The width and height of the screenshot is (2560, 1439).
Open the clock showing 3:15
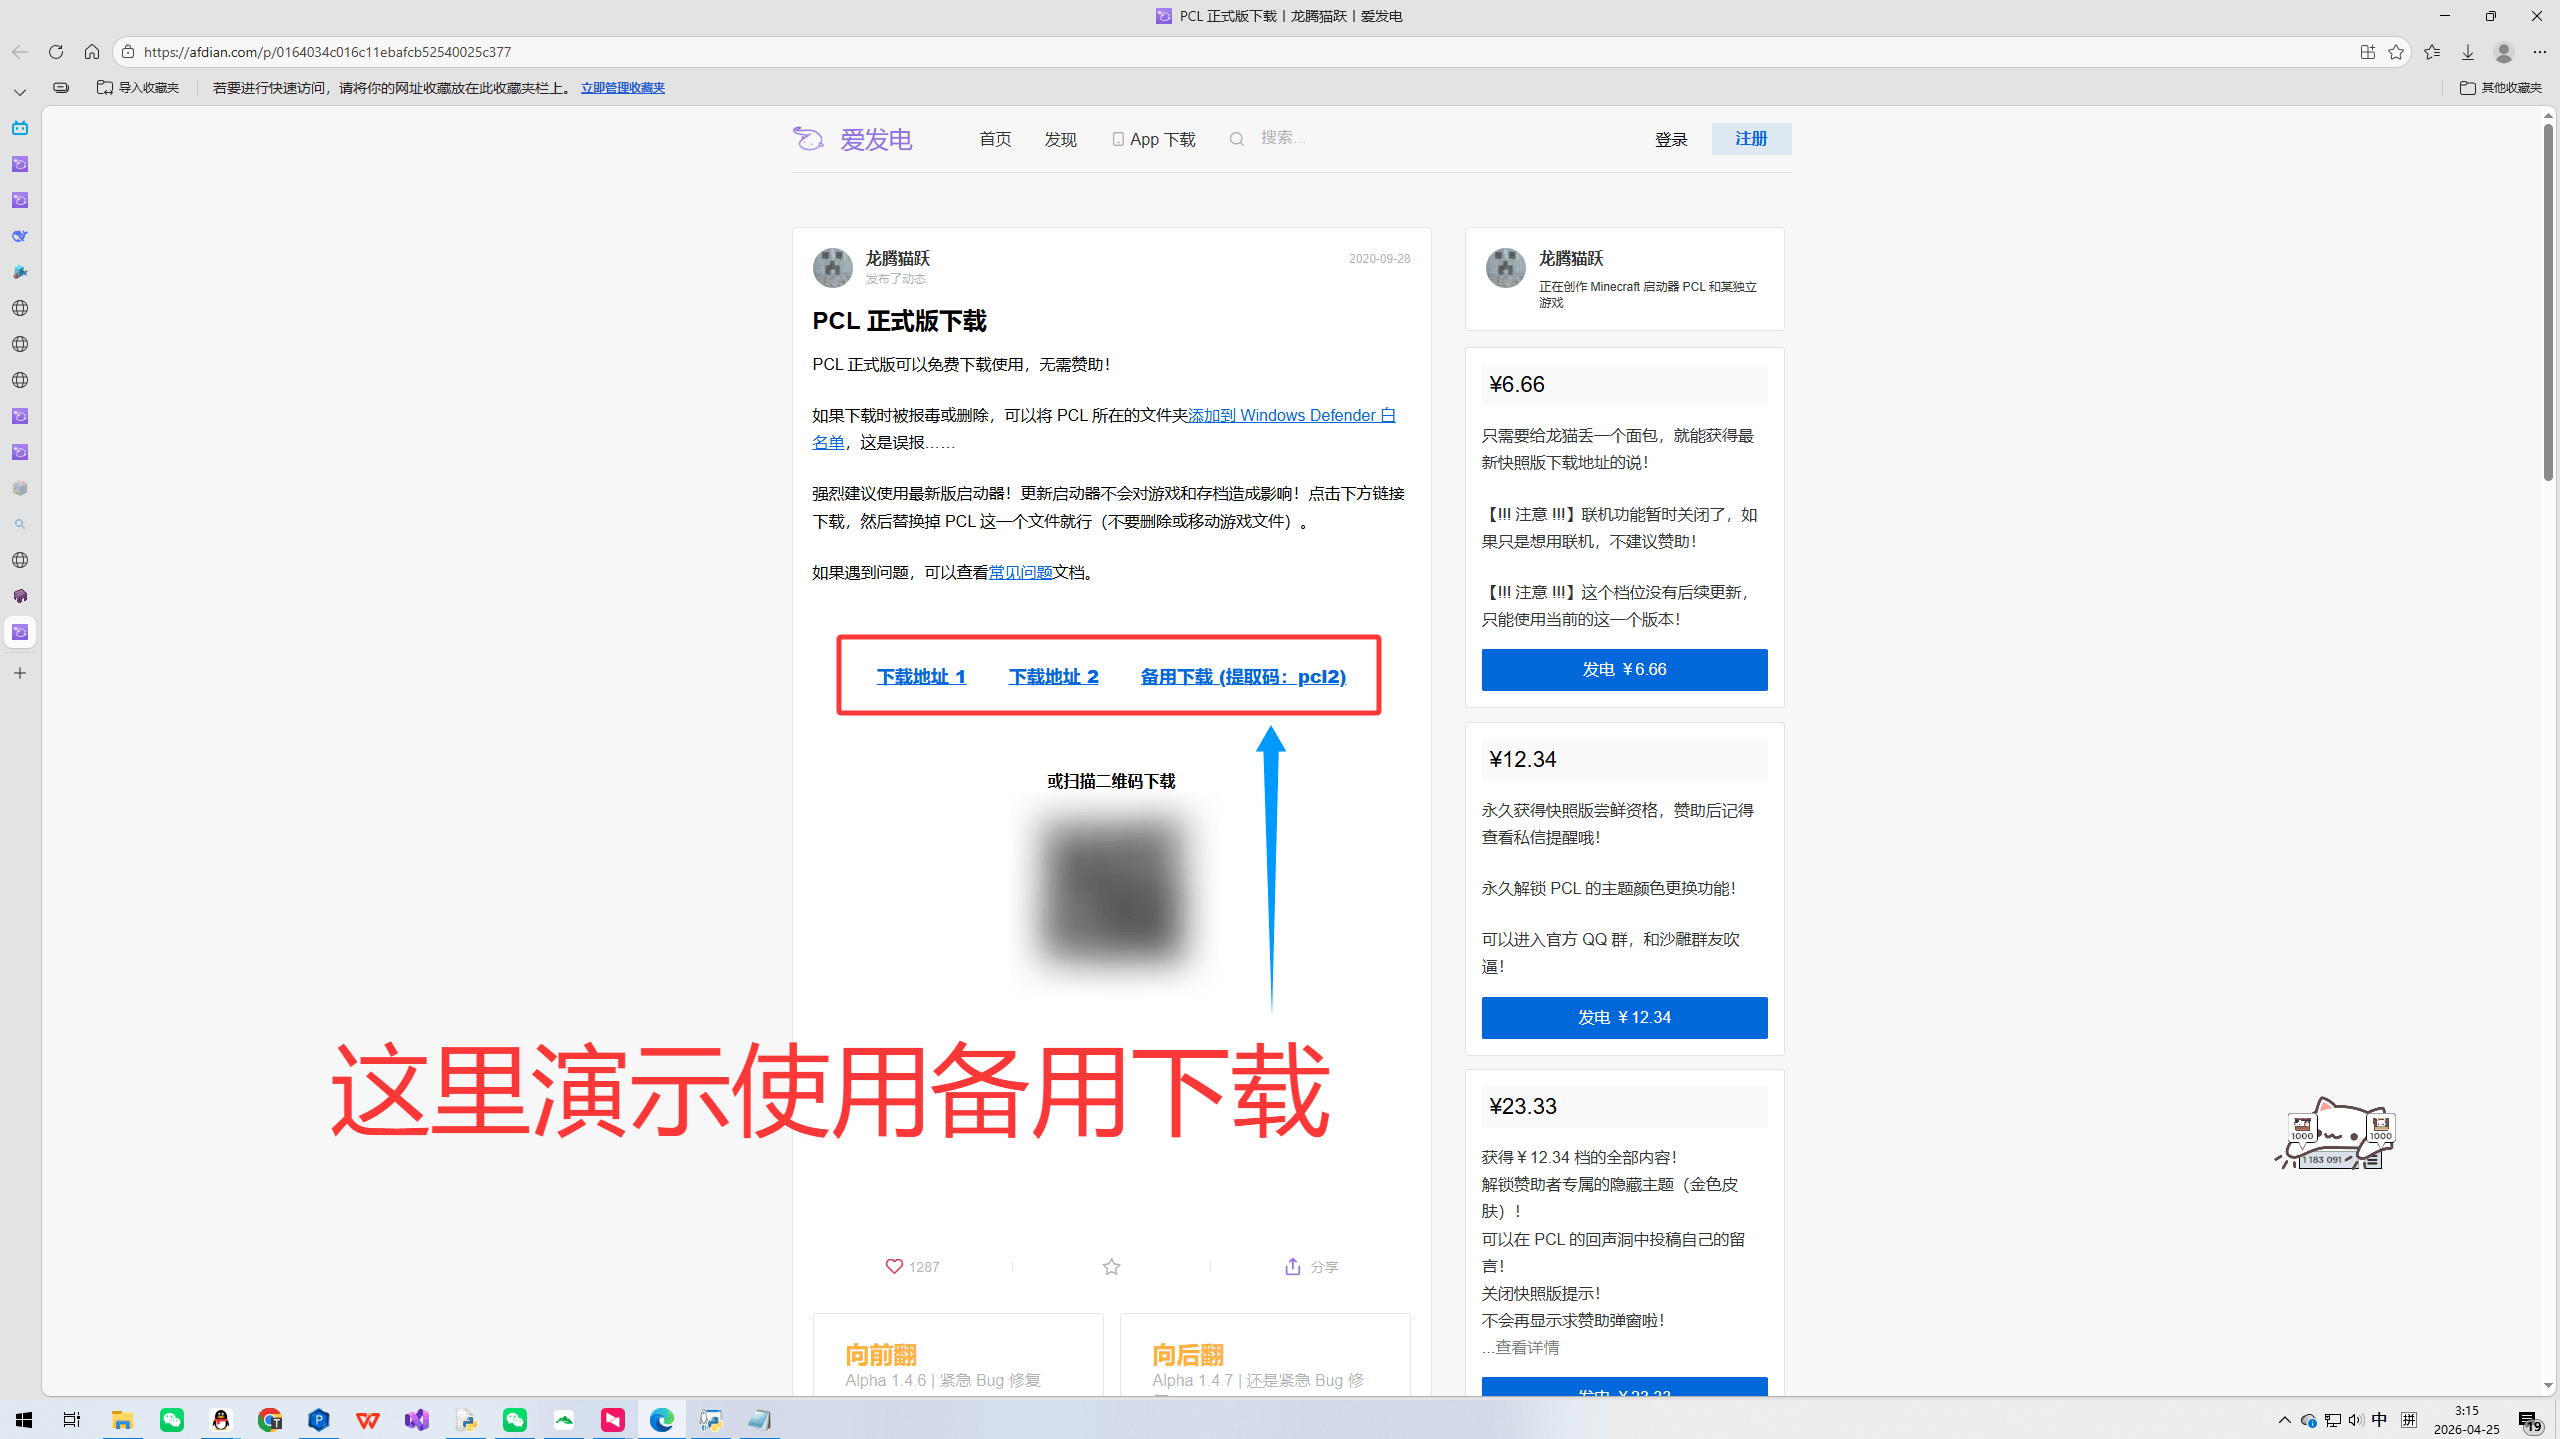[2466, 1420]
